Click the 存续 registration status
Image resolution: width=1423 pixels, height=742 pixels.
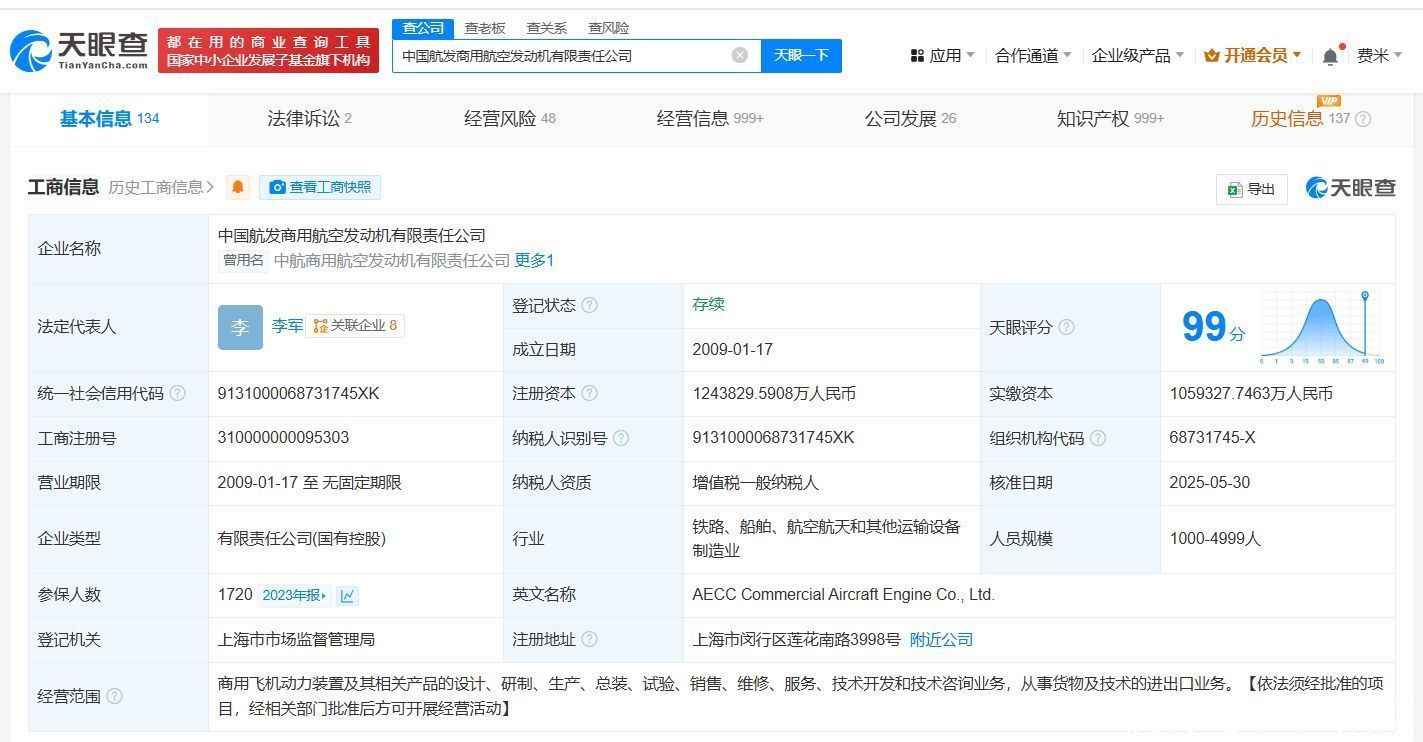[708, 305]
